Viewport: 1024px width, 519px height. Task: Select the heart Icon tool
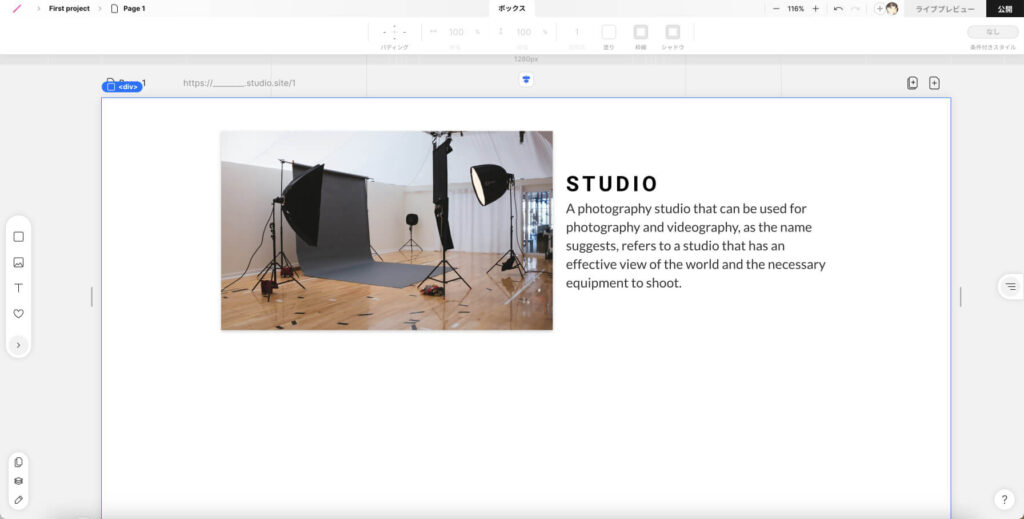tap(18, 314)
